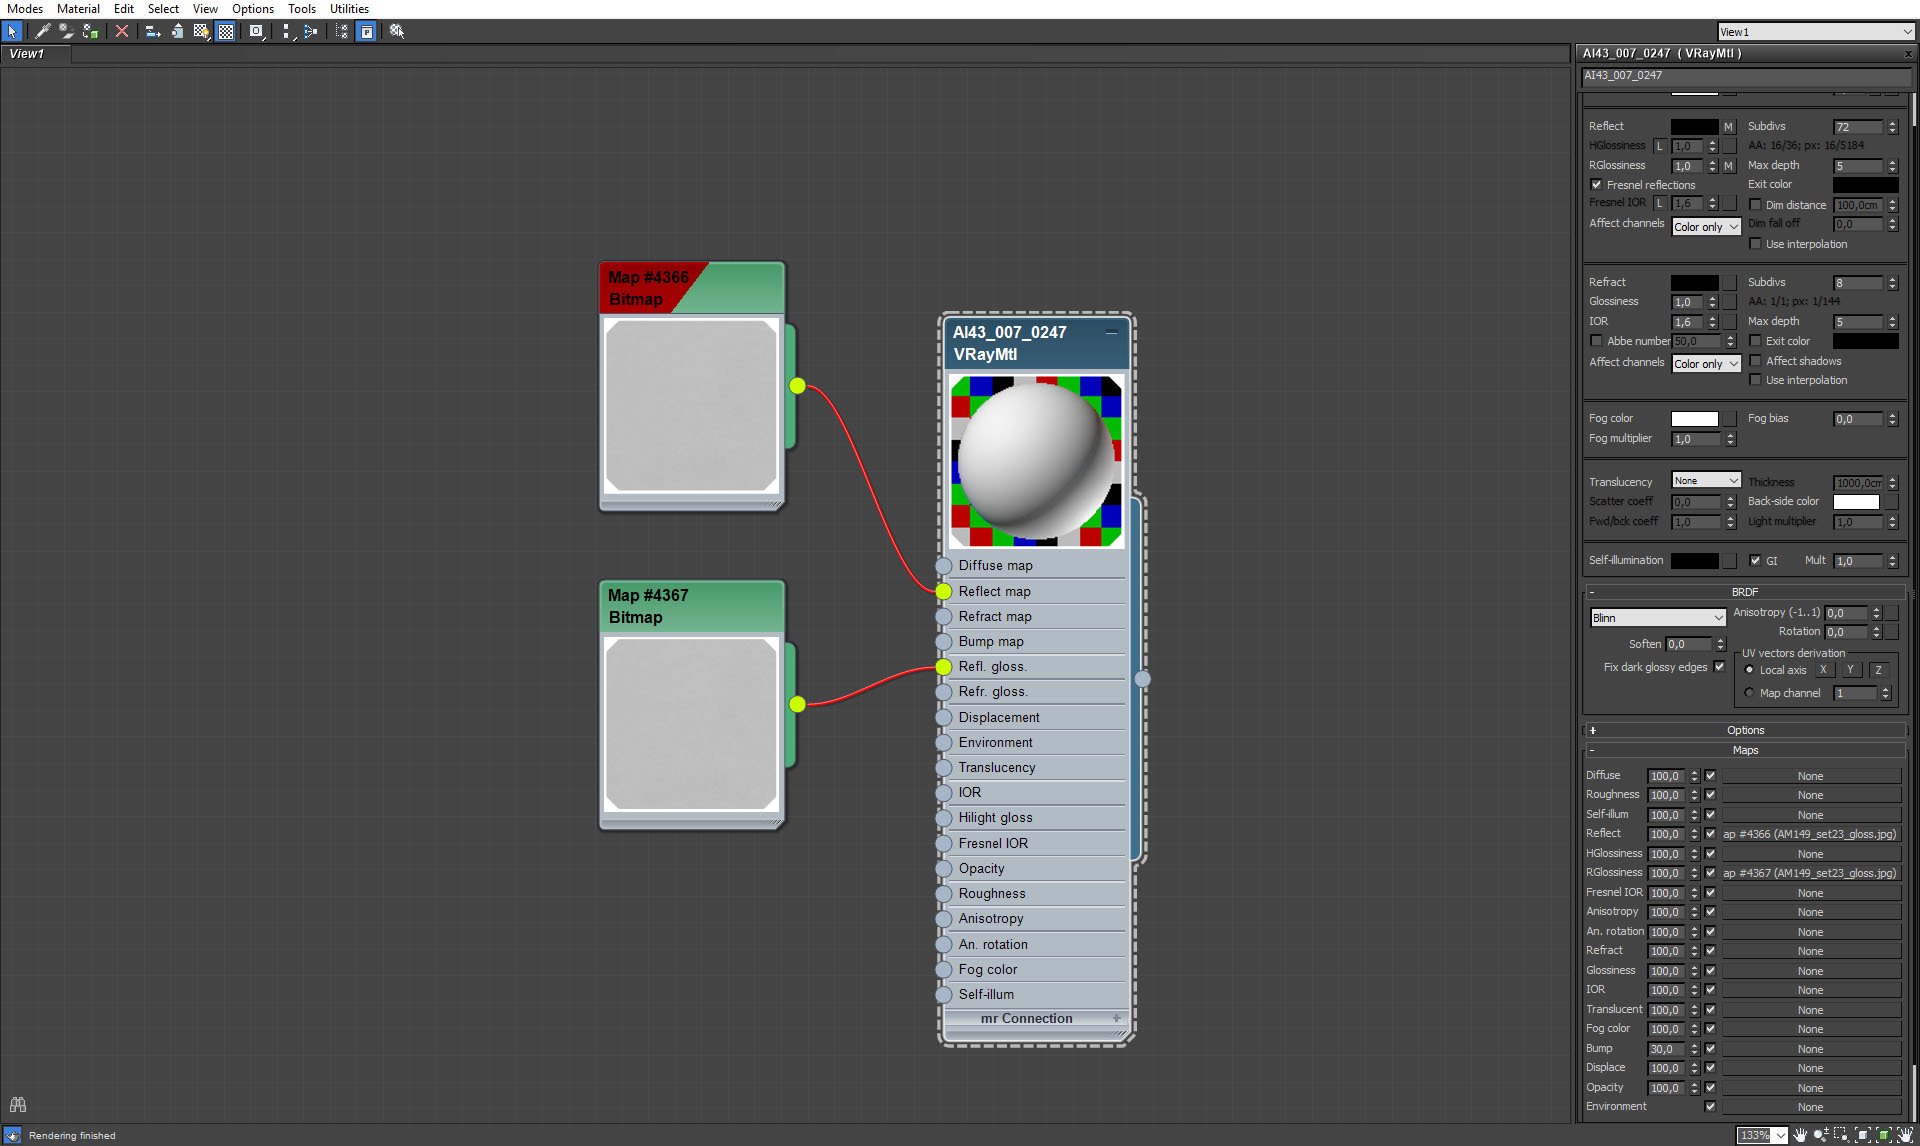Viewport: 1920px width, 1146px height.
Task: Minimize the AI43_007_0247 VRayMtl node
Action: [1112, 332]
